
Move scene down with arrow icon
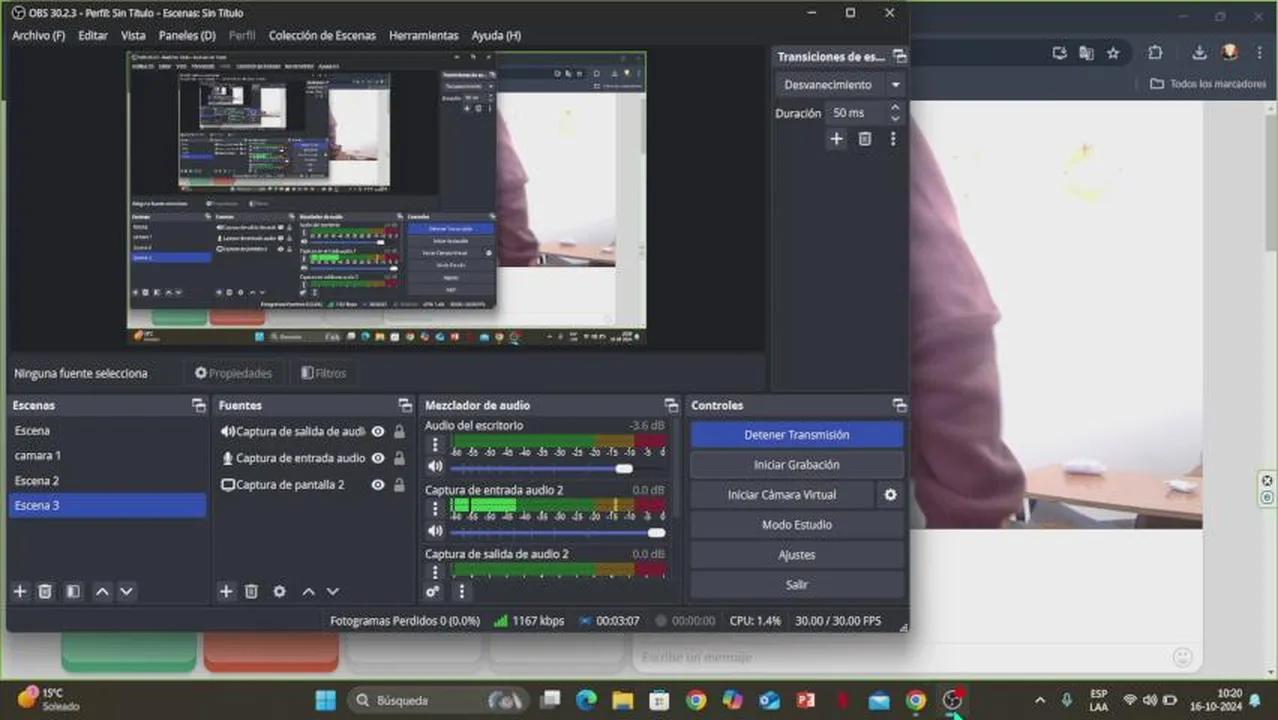(126, 591)
